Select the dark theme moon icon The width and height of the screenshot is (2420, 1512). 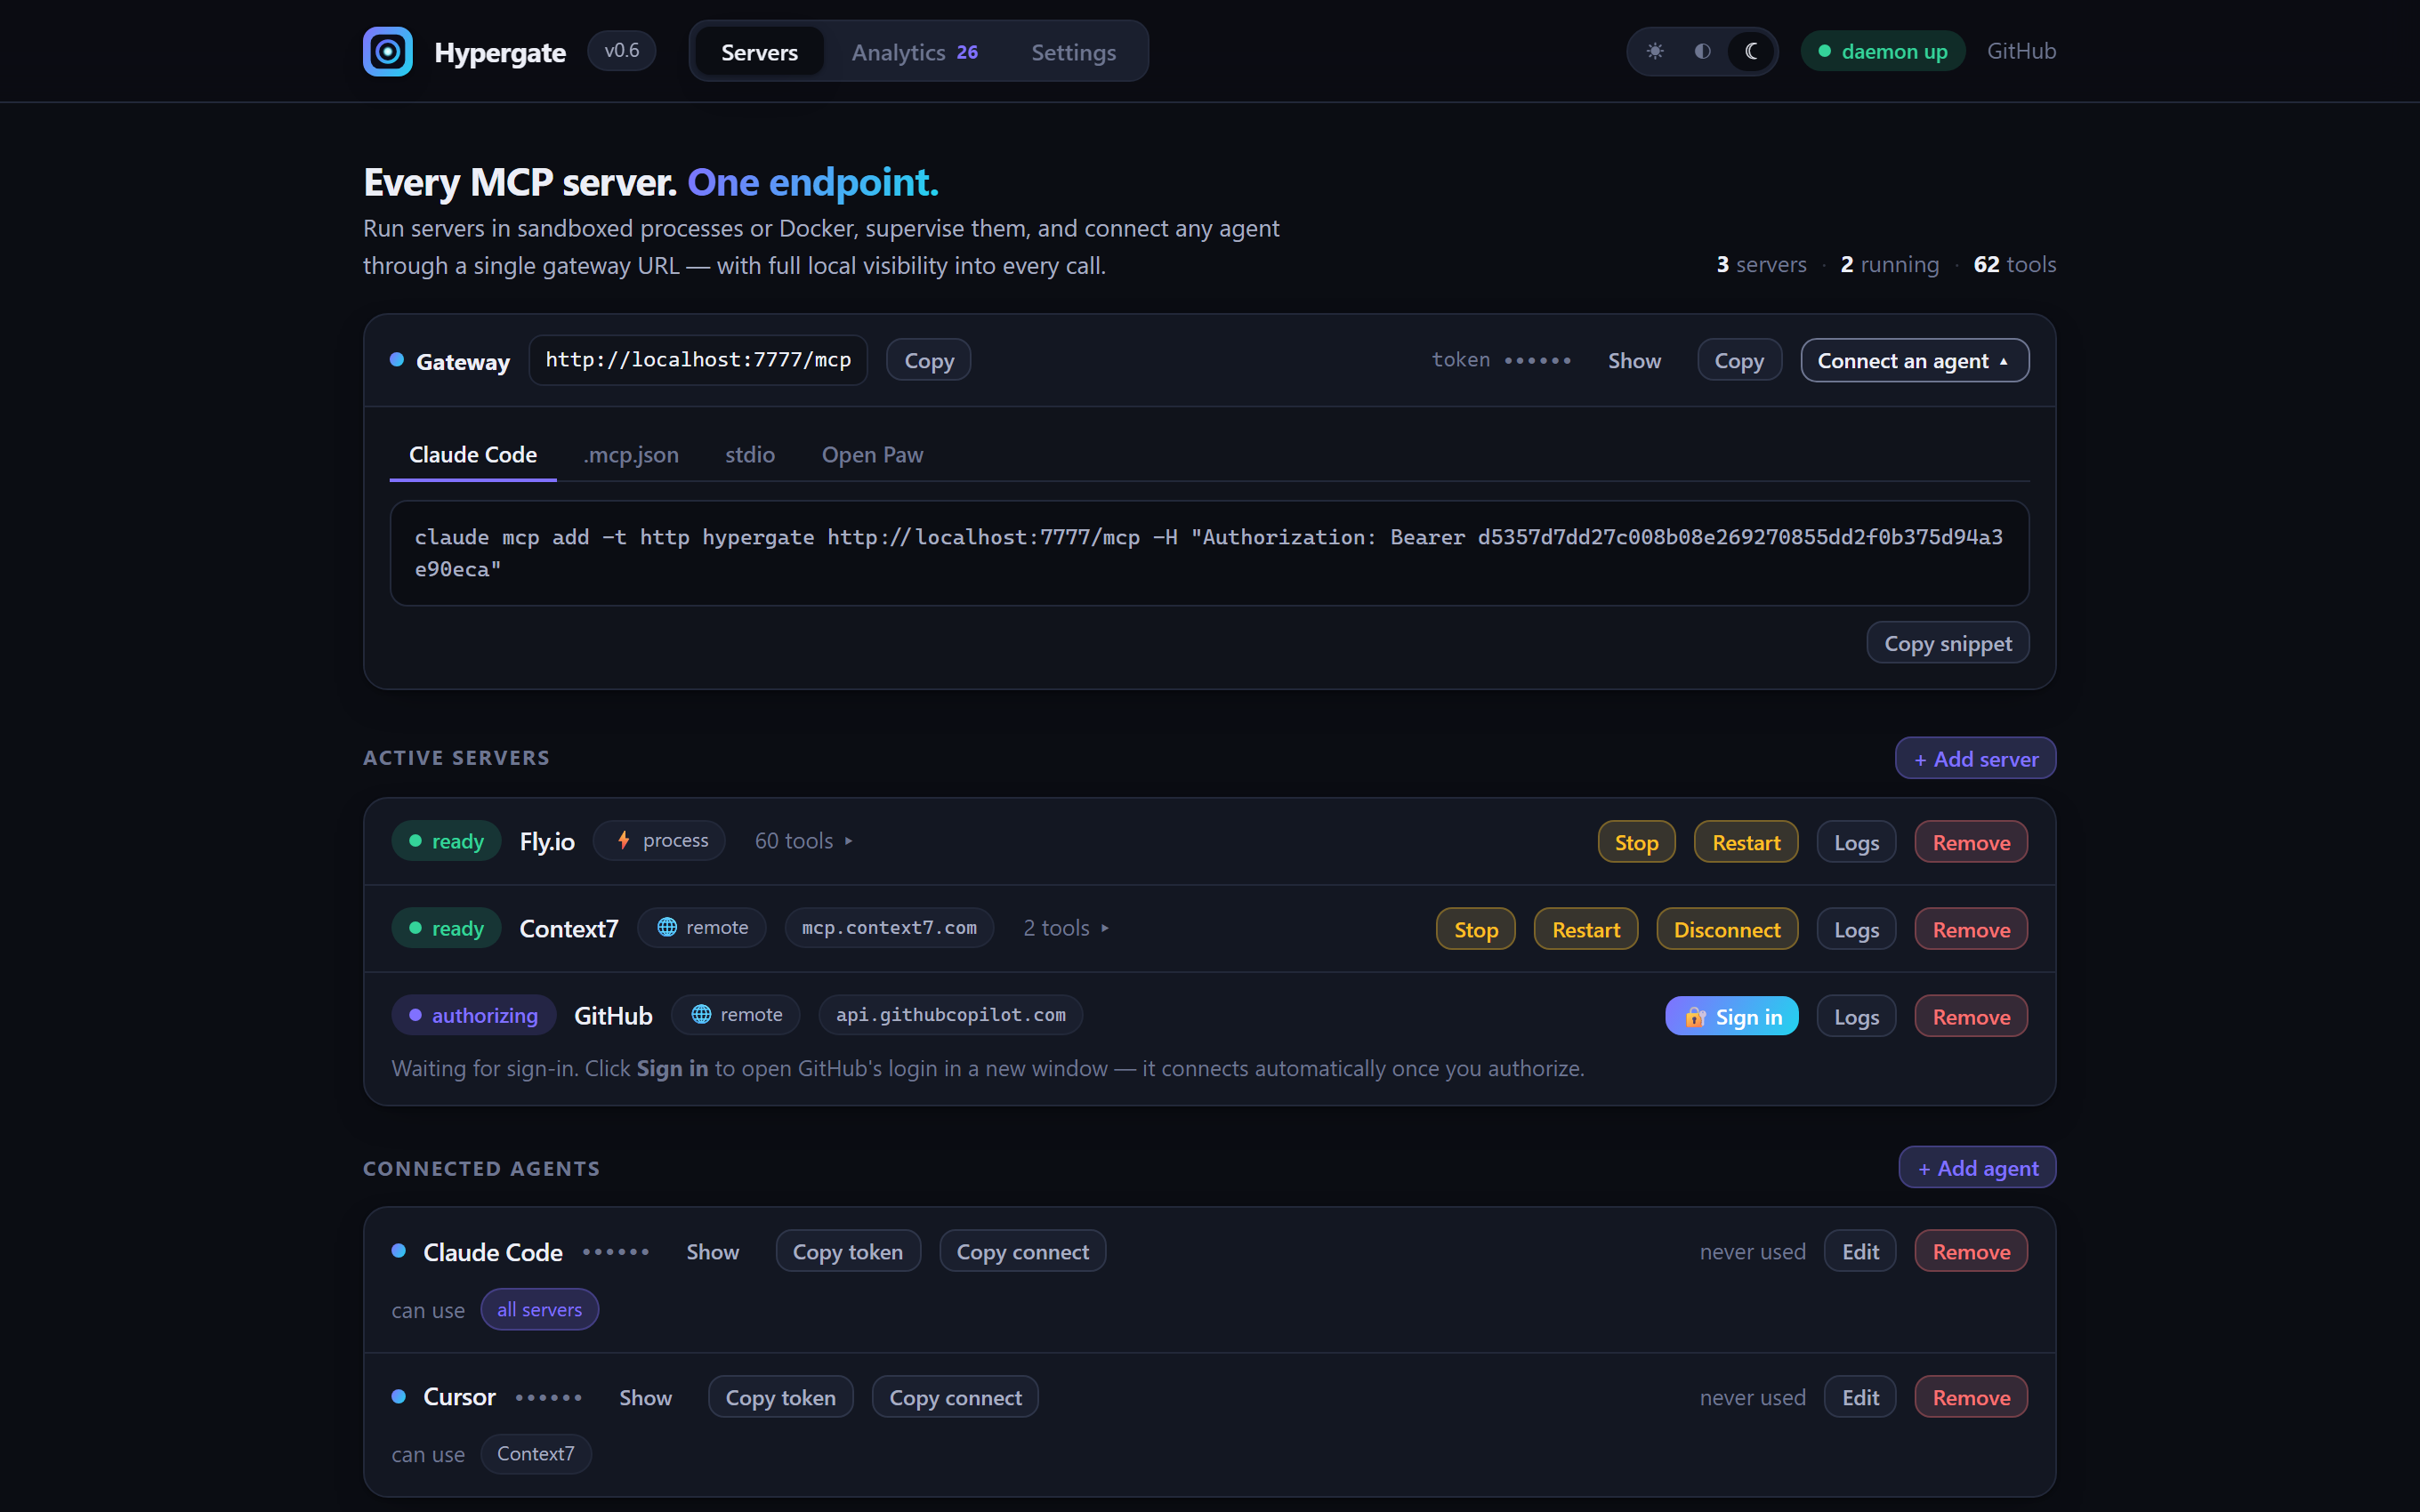(1751, 51)
